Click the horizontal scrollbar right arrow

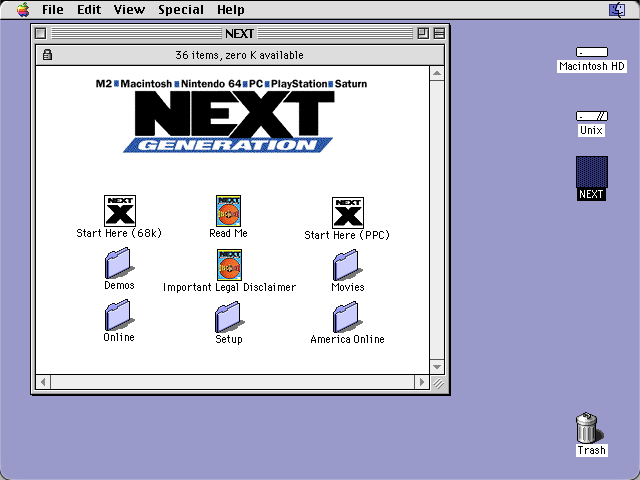tap(422, 382)
